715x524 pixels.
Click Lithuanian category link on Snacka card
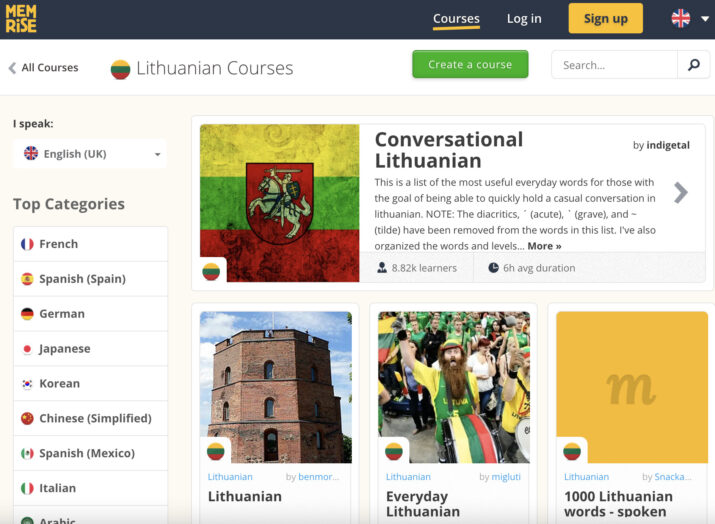coord(586,477)
